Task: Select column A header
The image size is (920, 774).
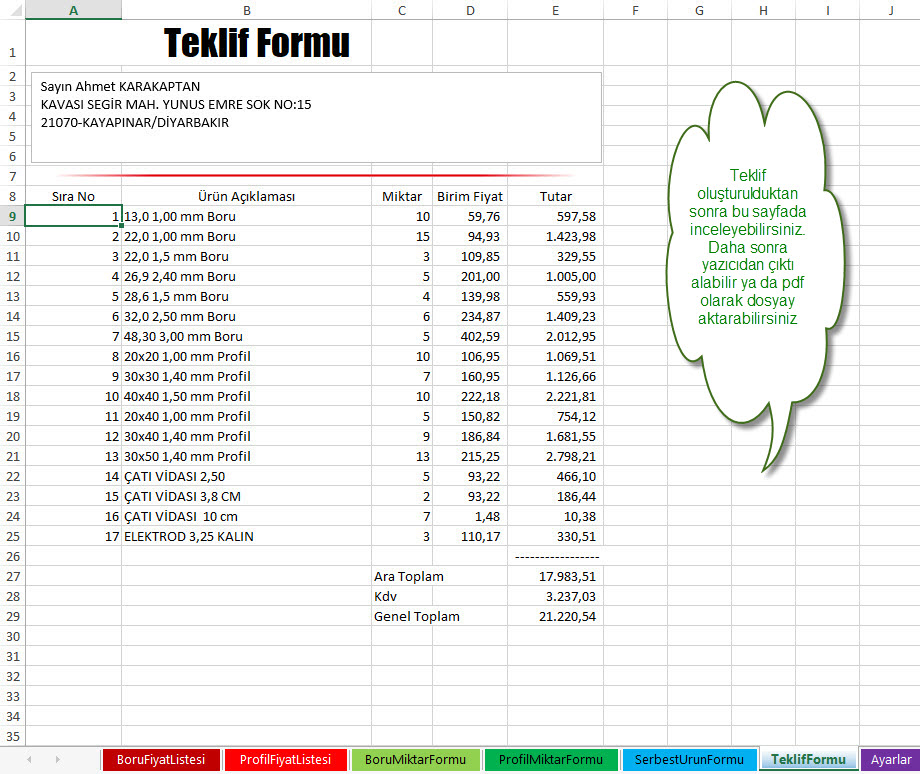Action: point(73,10)
